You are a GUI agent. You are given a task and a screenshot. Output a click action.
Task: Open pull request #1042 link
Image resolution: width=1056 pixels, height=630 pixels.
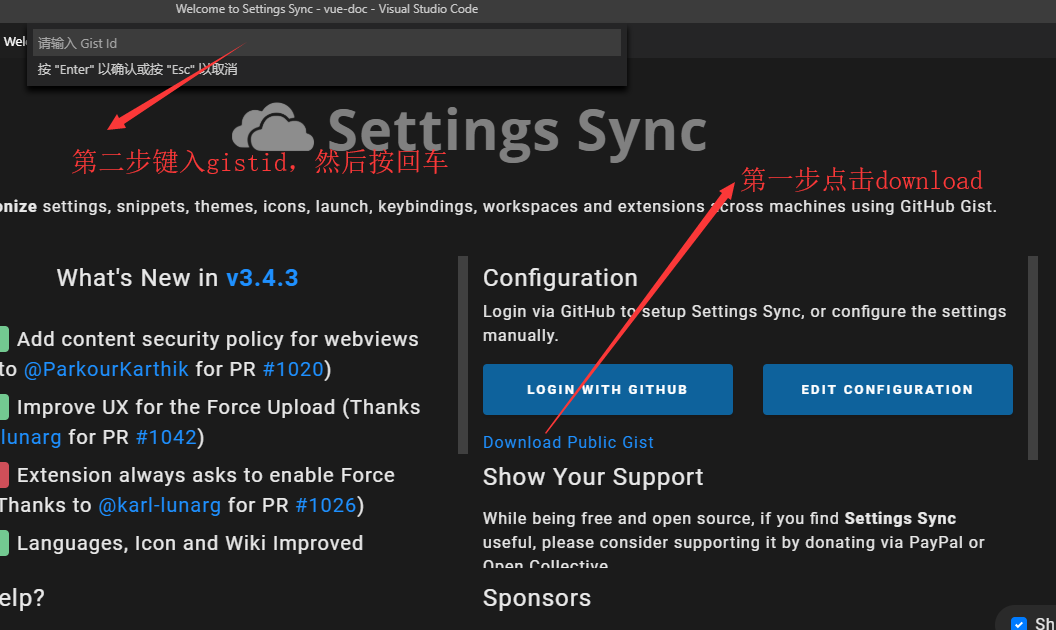(x=166, y=437)
